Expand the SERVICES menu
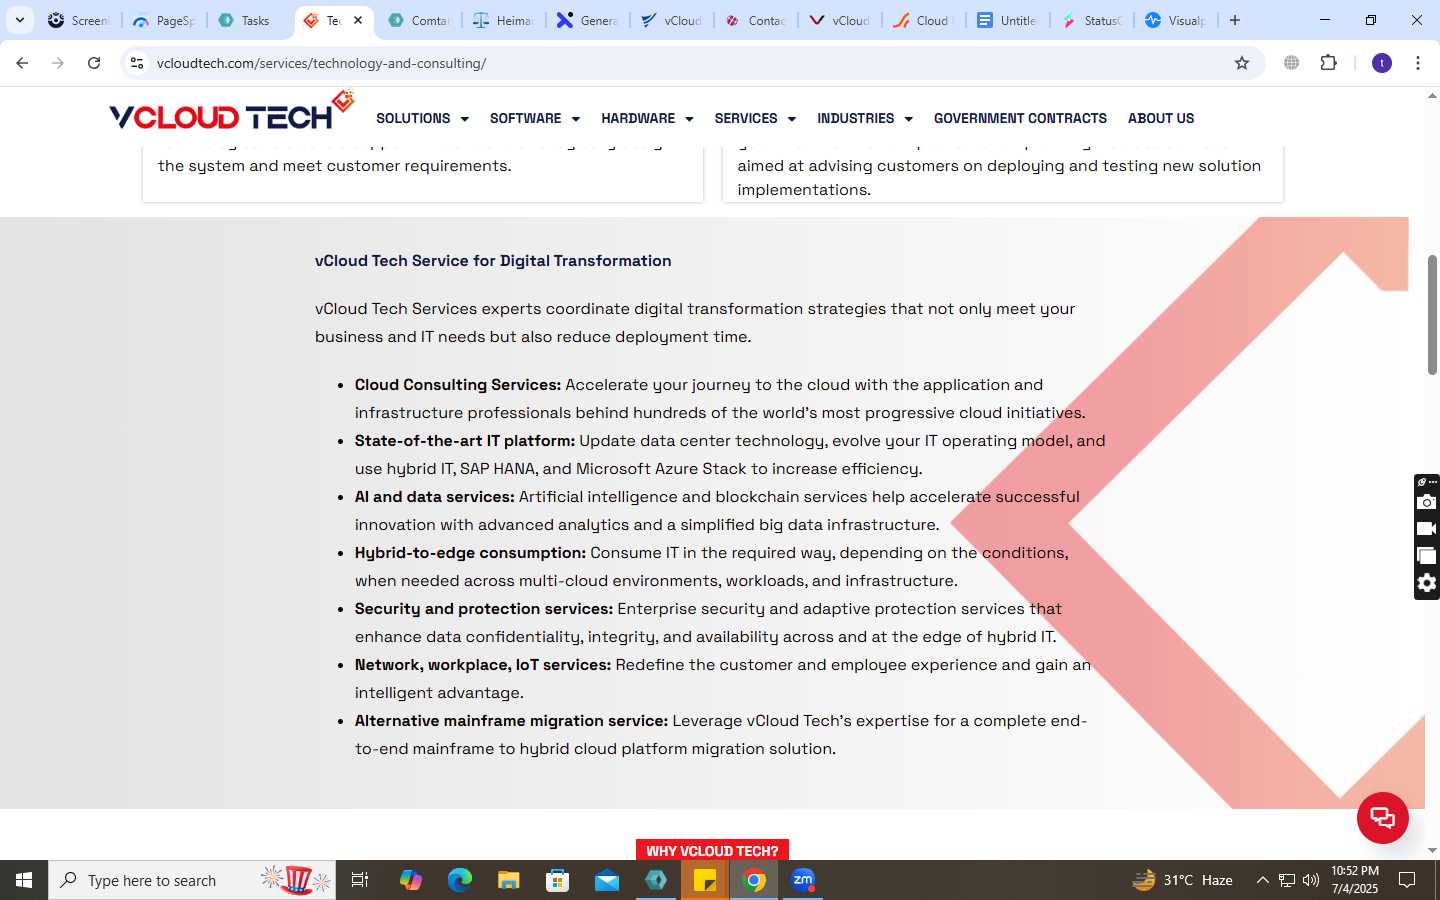 click(x=755, y=118)
